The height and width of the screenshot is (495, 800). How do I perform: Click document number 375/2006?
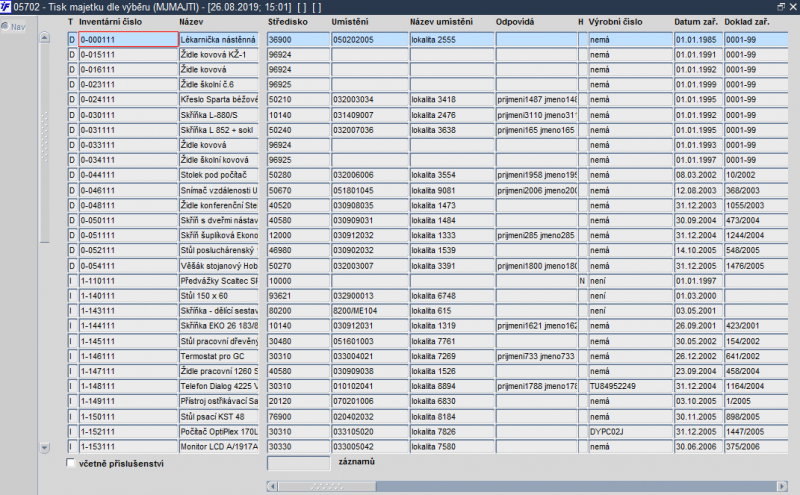pos(756,447)
